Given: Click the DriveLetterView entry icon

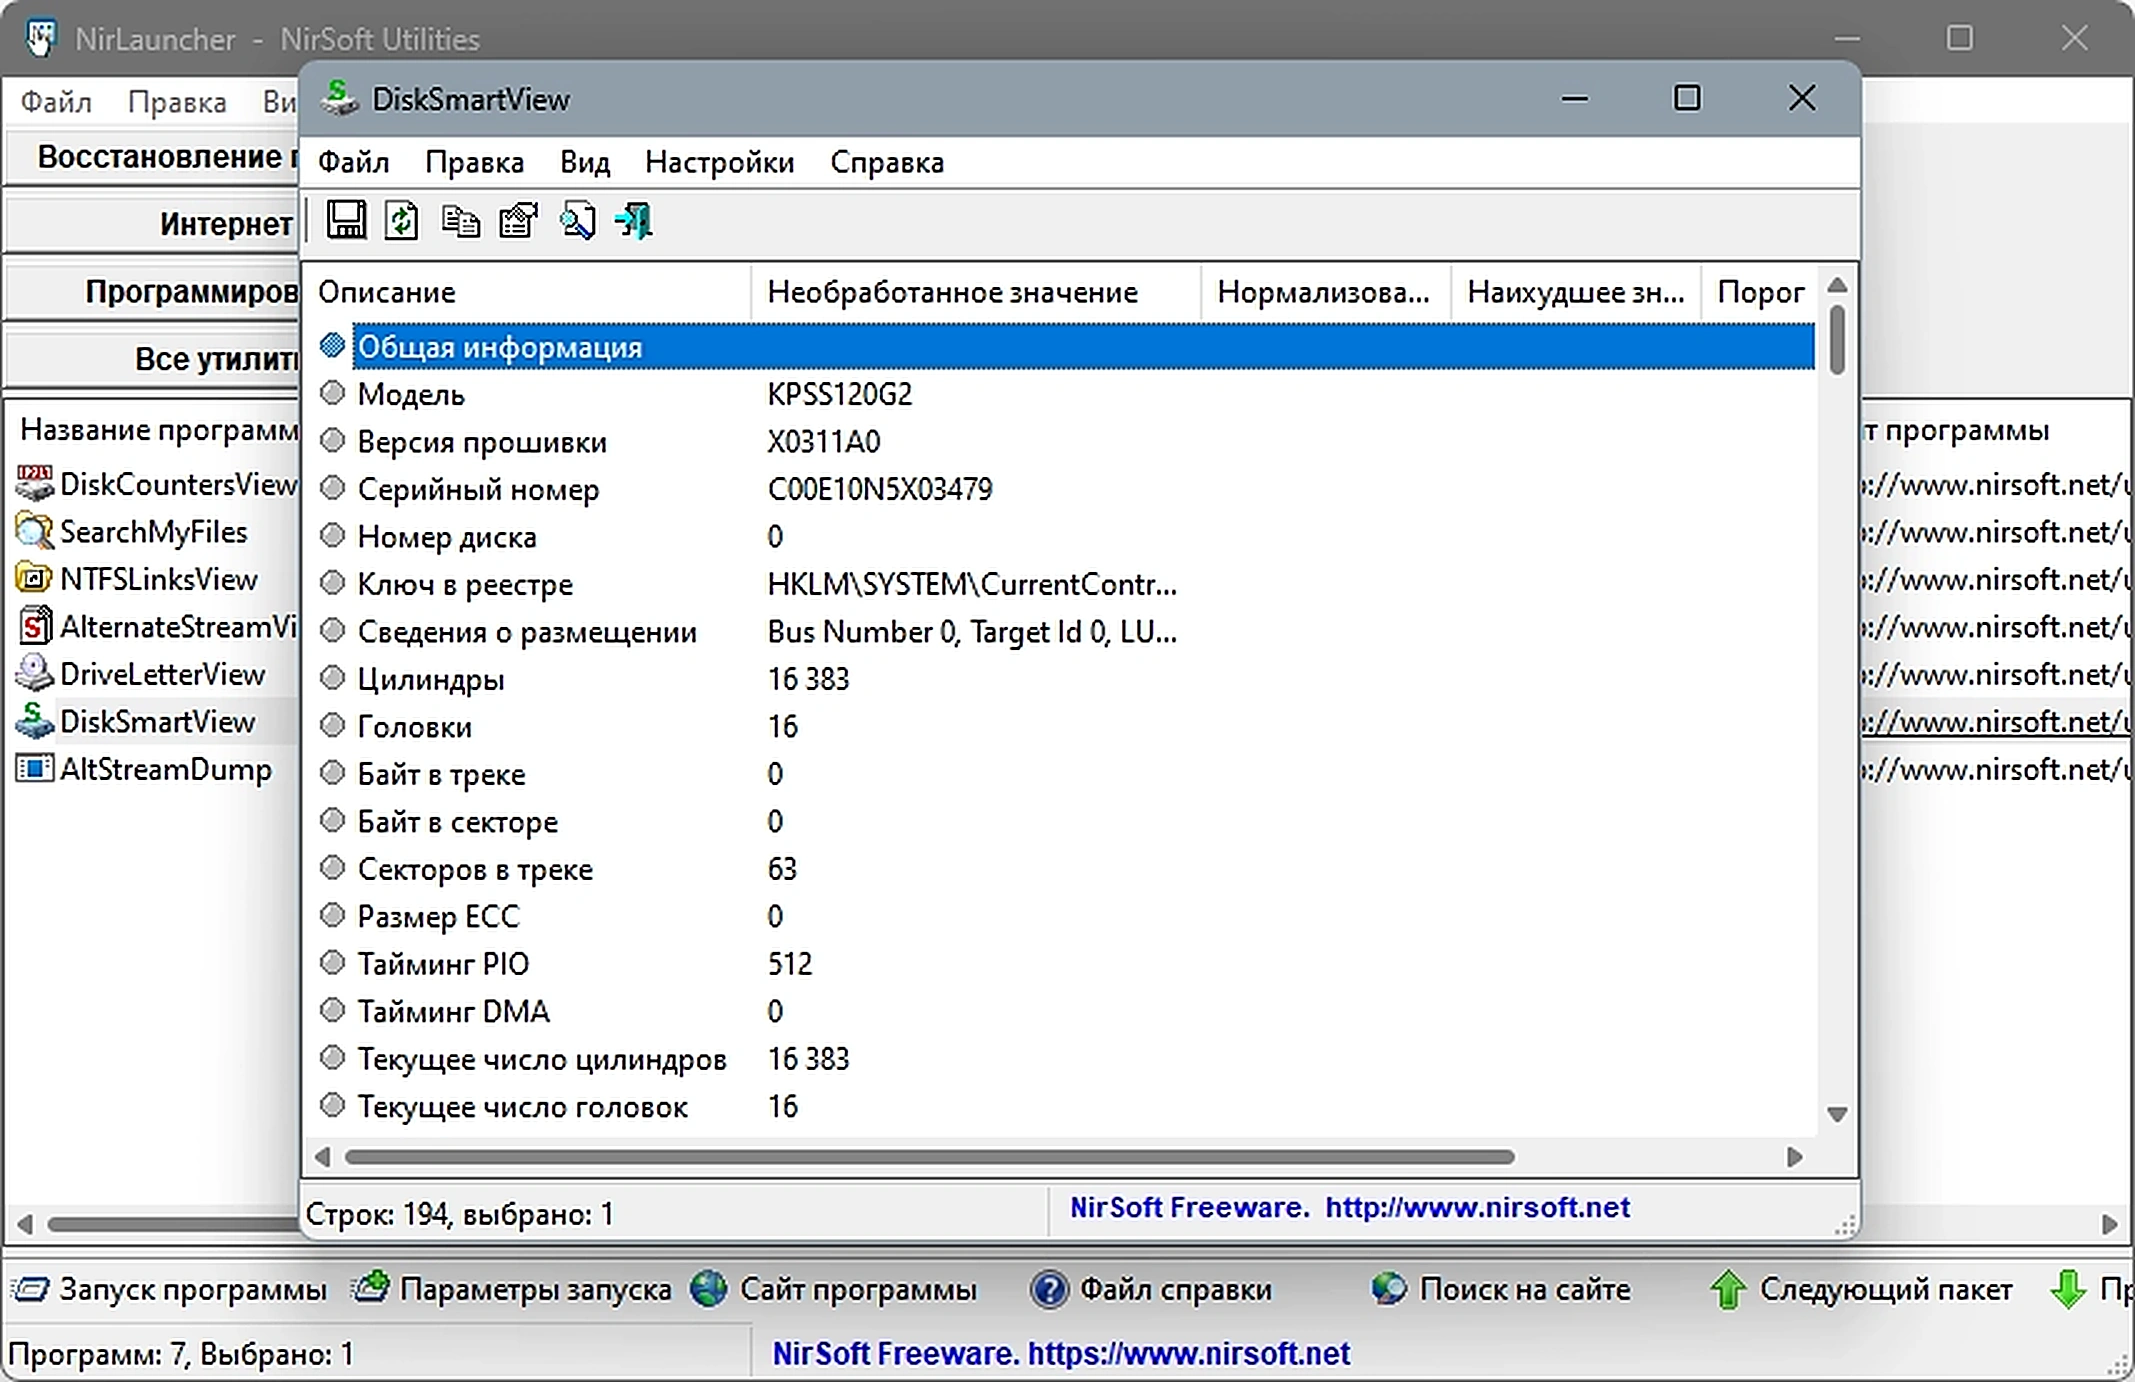Looking at the screenshot, I should coord(34,674).
